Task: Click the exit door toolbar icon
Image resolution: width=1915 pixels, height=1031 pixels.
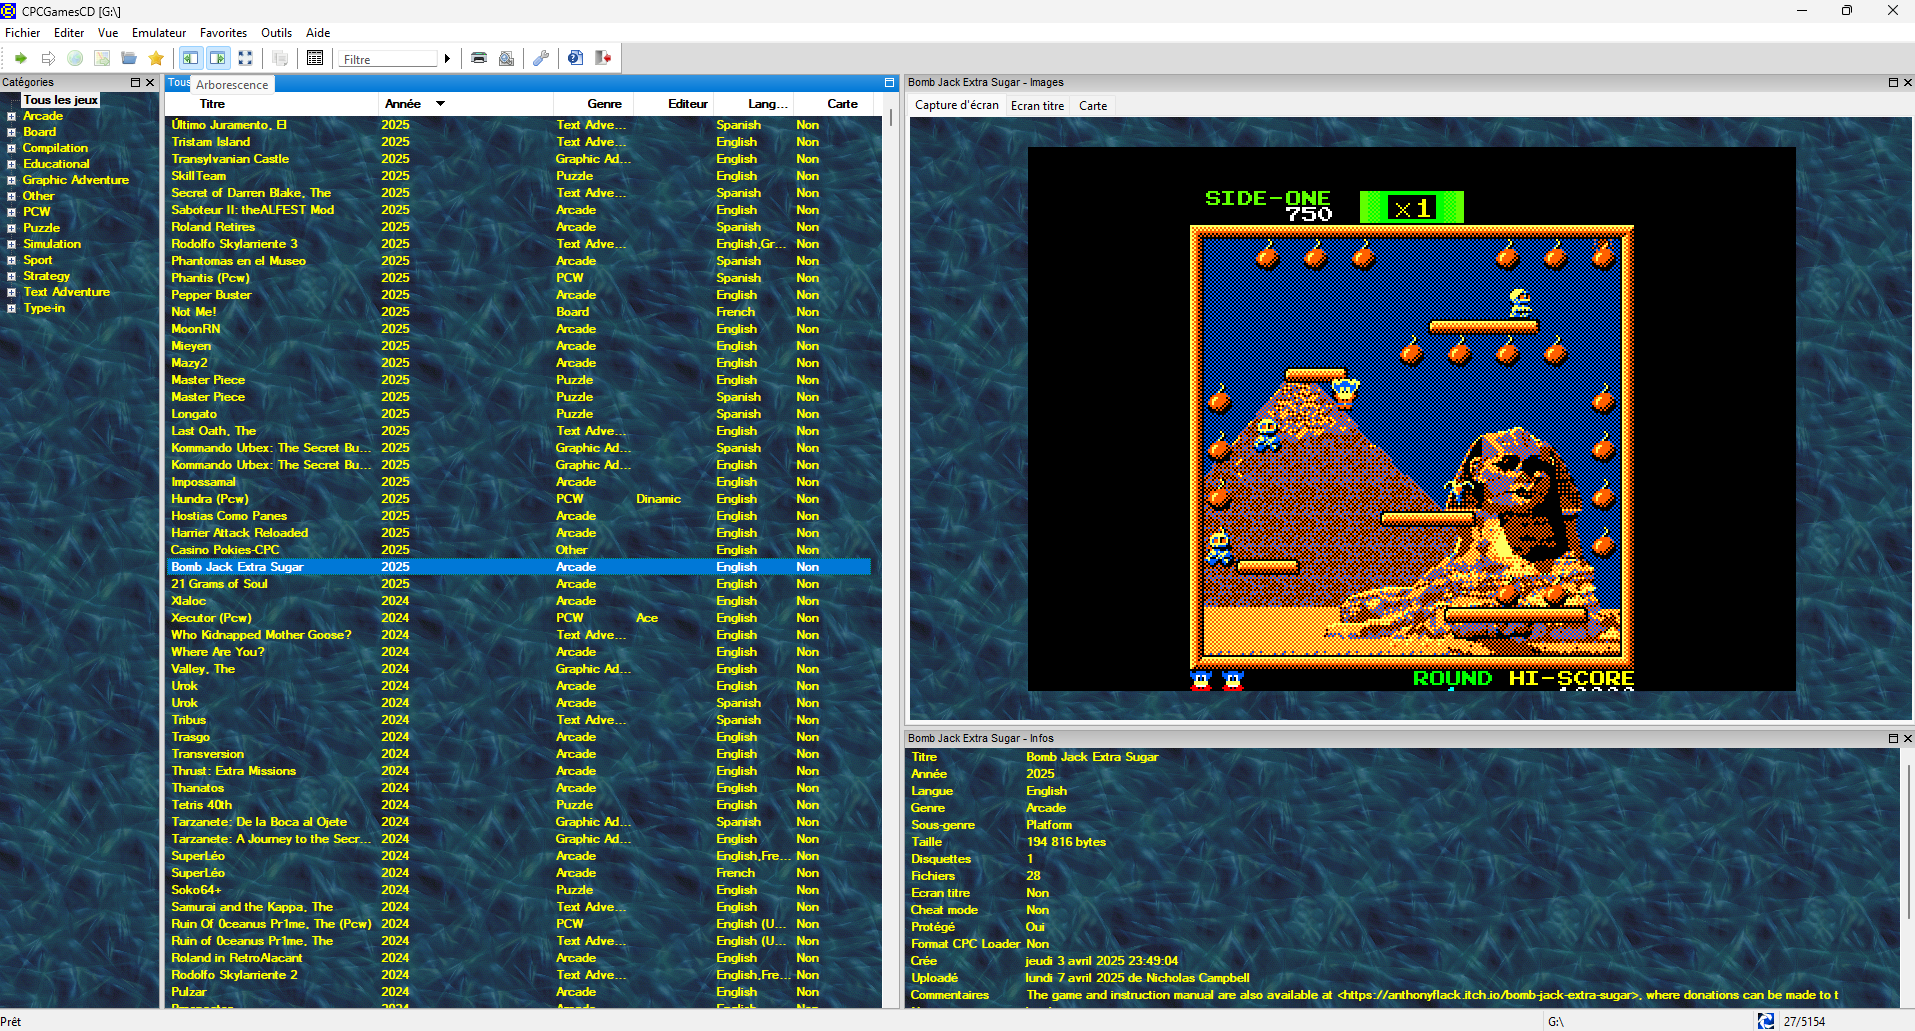Action: (603, 58)
